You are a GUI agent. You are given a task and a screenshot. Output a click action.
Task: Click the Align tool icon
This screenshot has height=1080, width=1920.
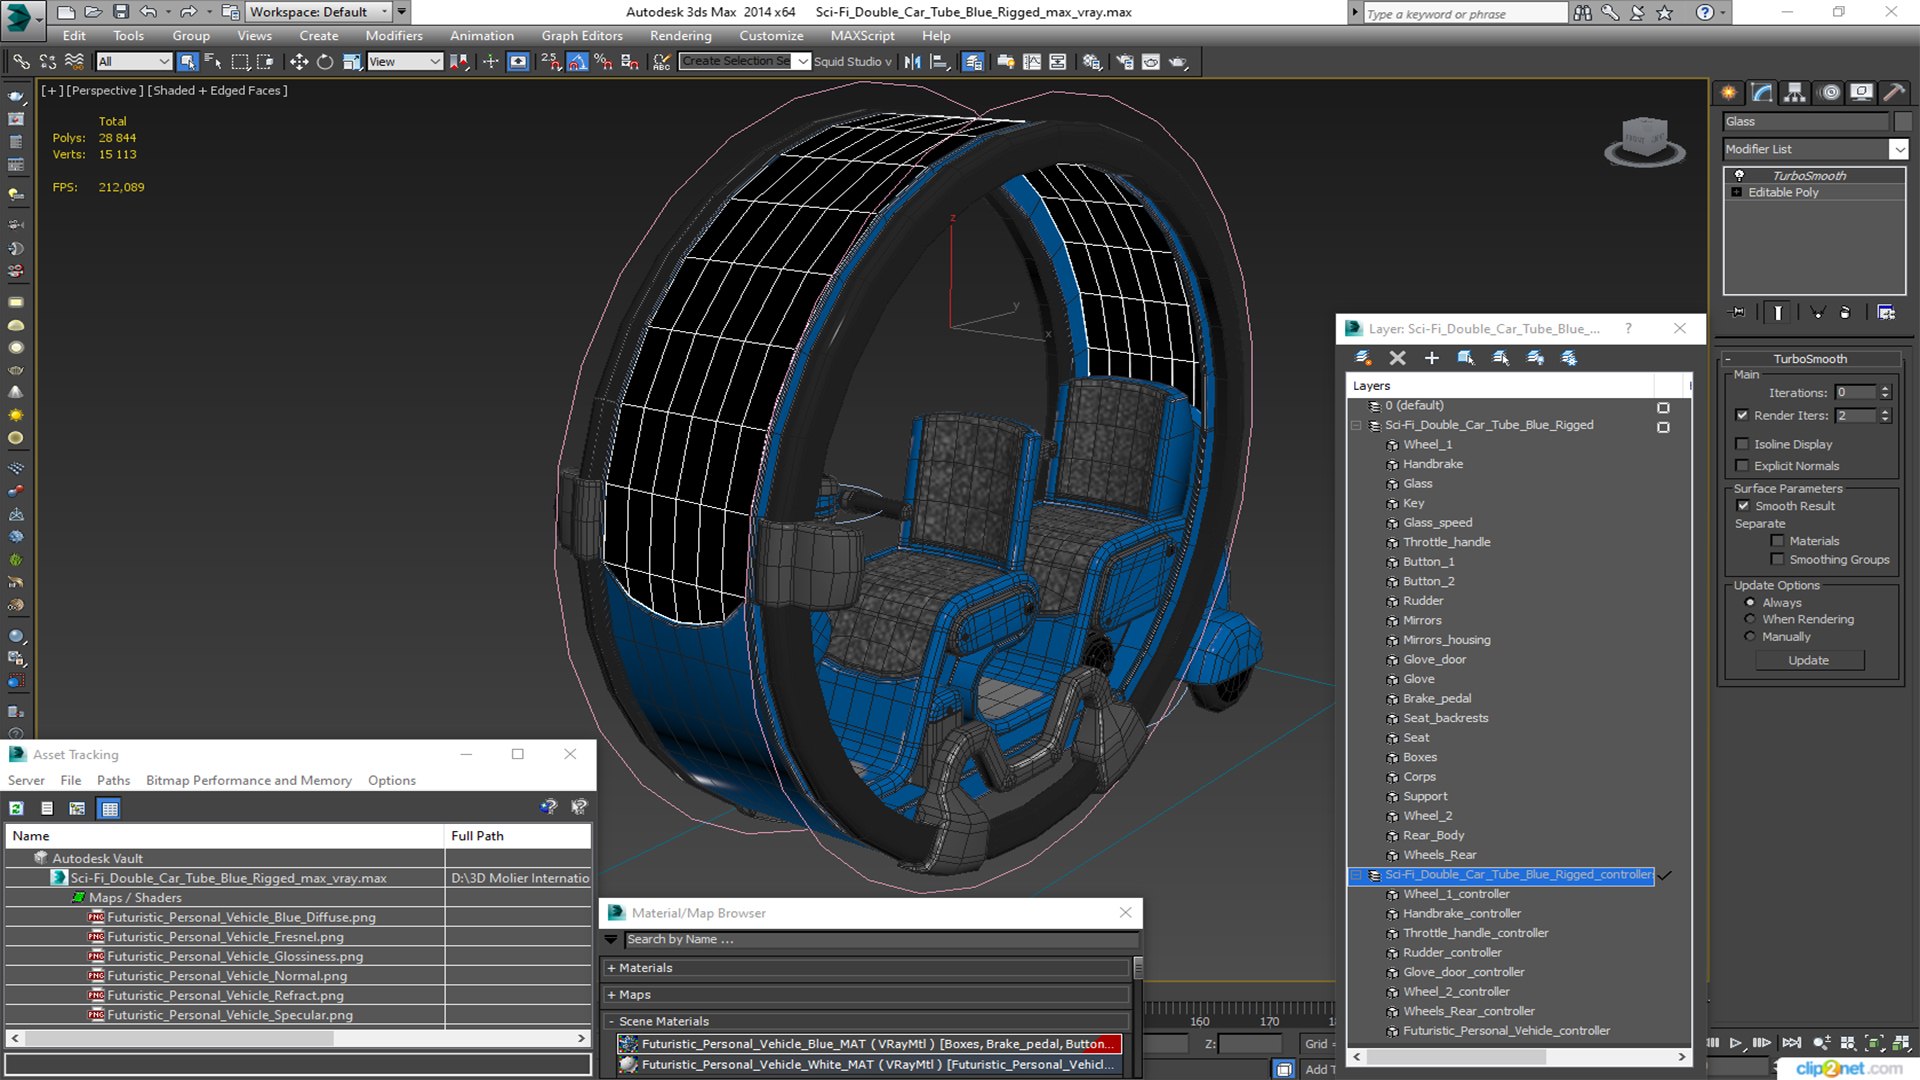(x=939, y=62)
